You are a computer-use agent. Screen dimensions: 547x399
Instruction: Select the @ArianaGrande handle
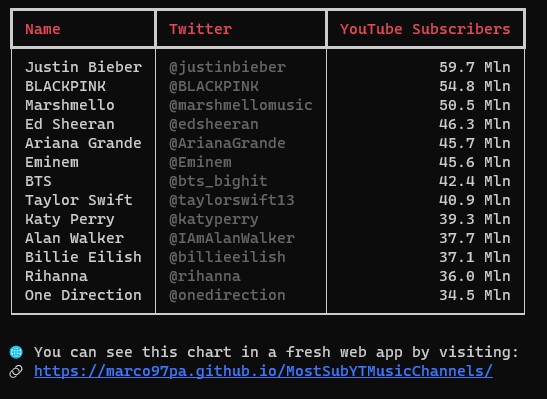[x=227, y=143]
